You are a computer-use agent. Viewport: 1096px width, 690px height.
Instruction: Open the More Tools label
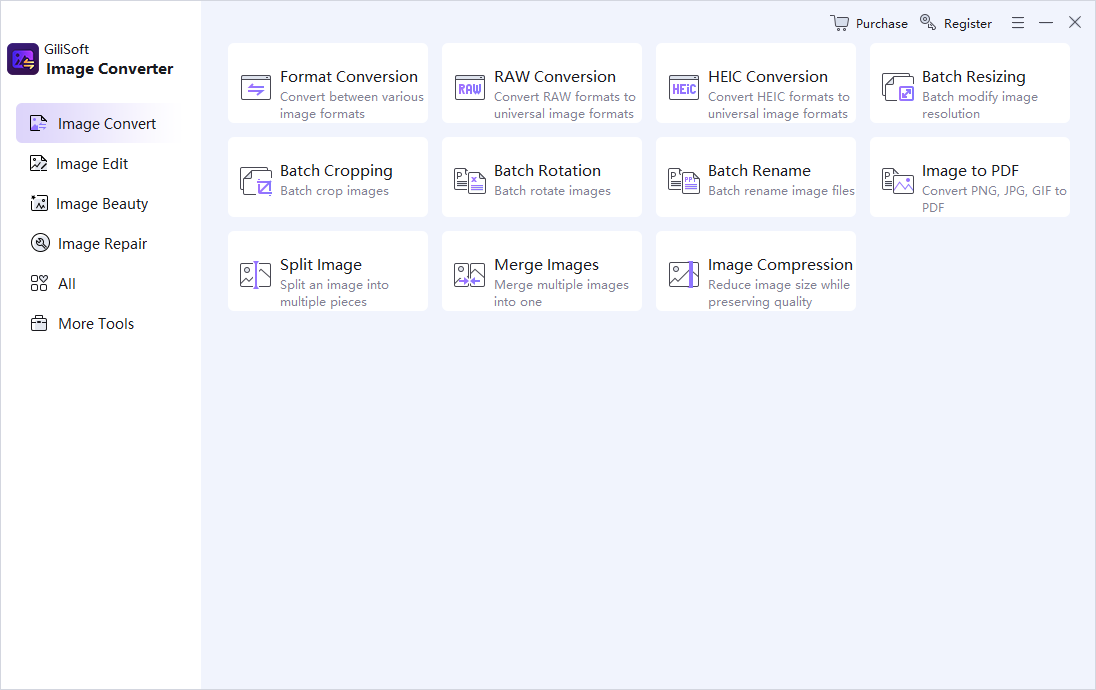click(x=96, y=324)
